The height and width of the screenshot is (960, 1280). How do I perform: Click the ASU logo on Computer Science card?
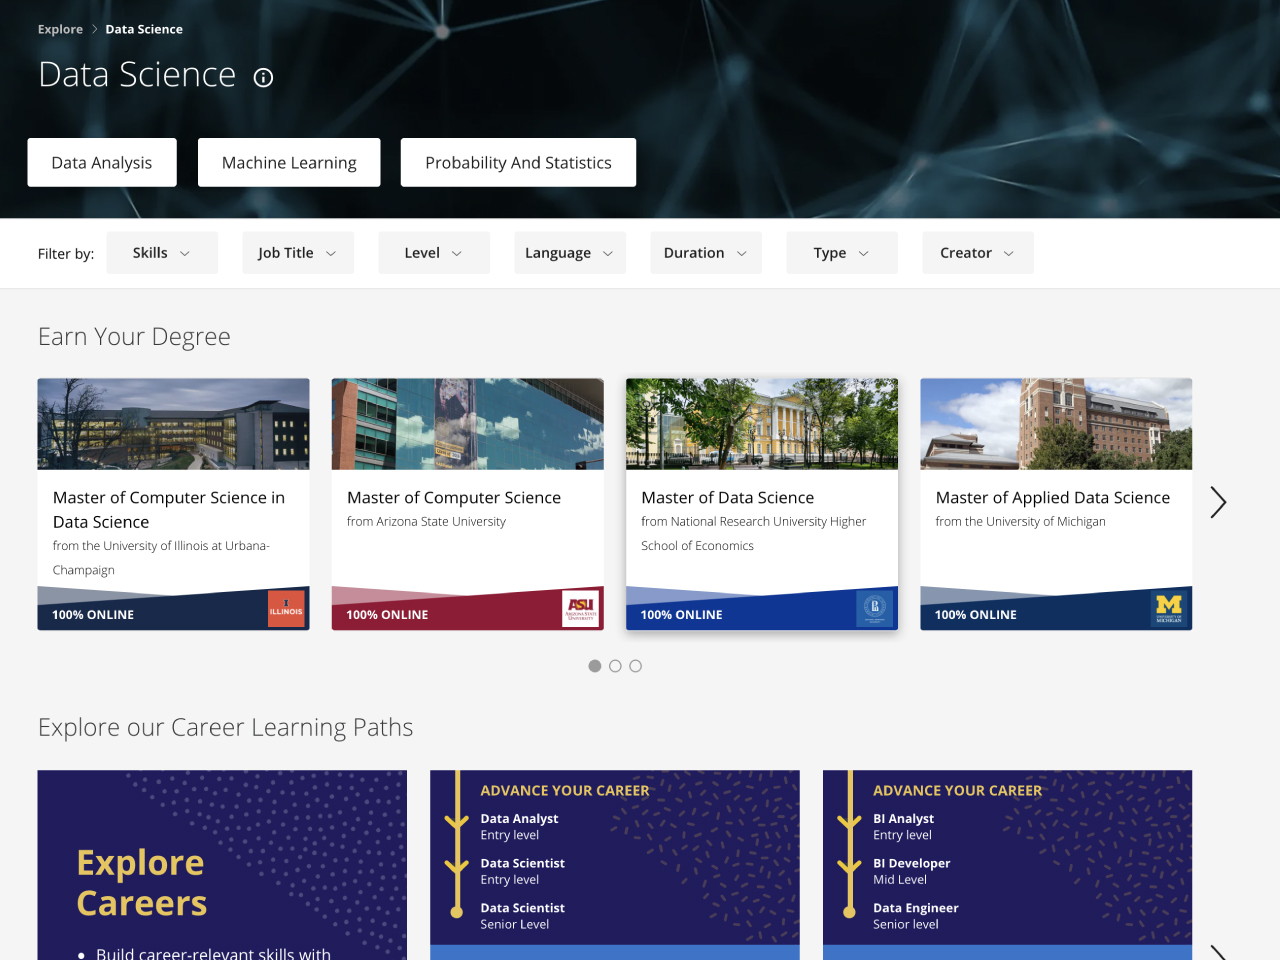[x=580, y=609]
